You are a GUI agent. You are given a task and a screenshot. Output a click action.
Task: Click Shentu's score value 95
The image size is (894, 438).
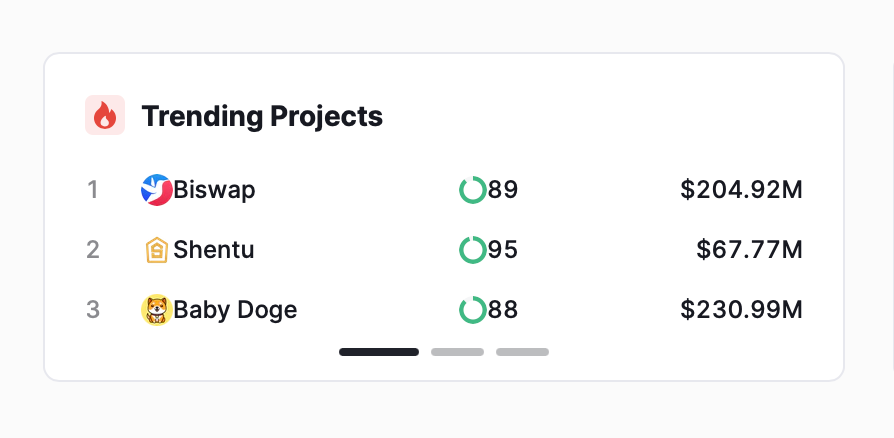(503, 250)
